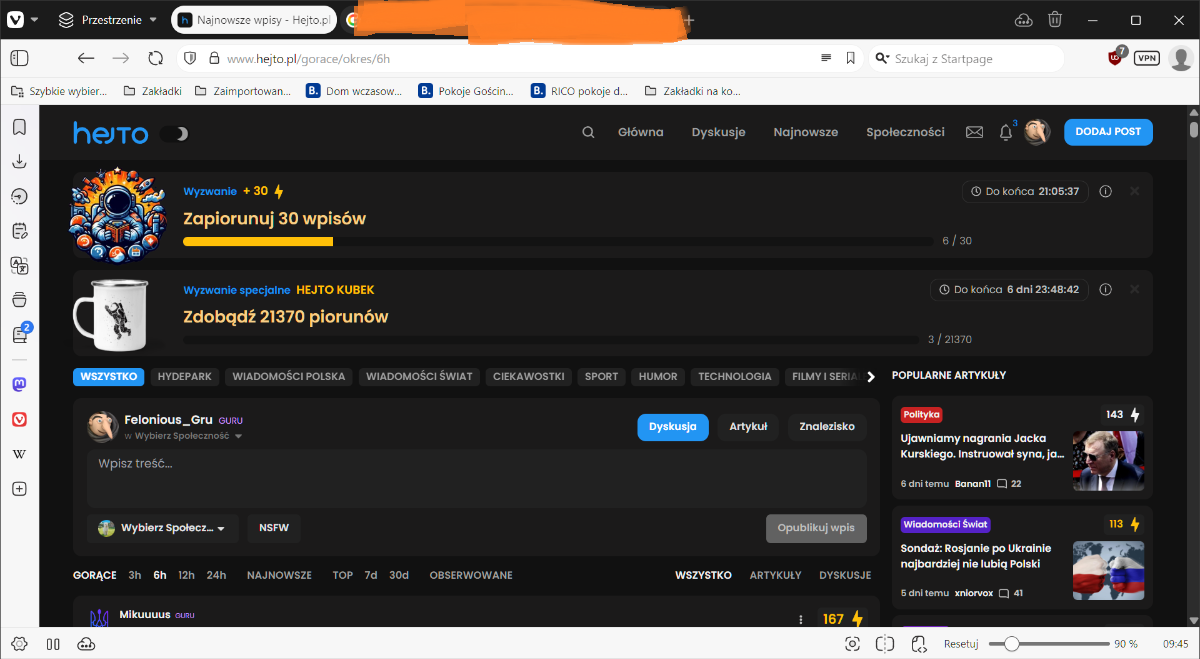
Task: Select the HUMOR category tab
Action: (x=657, y=377)
